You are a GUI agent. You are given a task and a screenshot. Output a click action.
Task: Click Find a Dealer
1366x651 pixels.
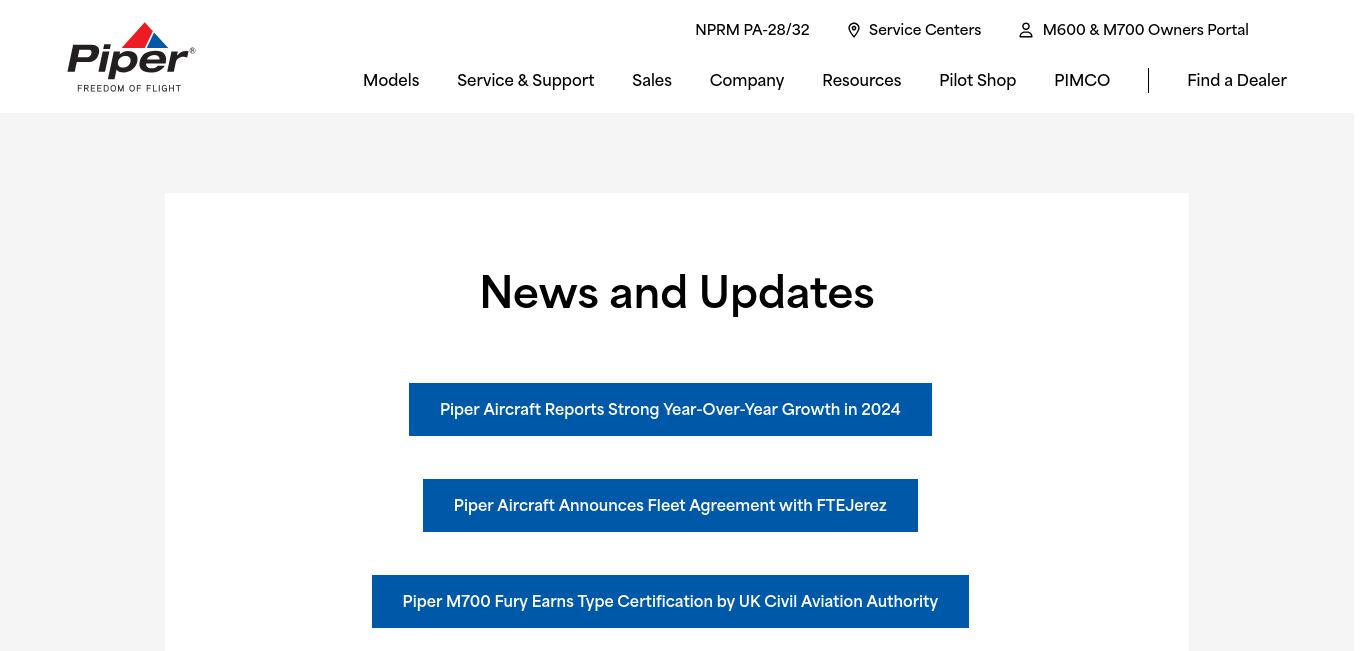pyautogui.click(x=1237, y=80)
